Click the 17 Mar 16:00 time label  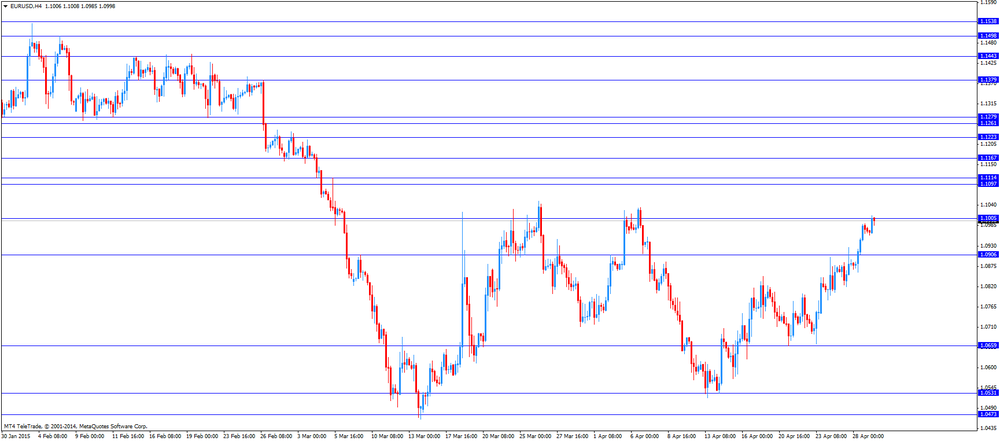(461, 437)
